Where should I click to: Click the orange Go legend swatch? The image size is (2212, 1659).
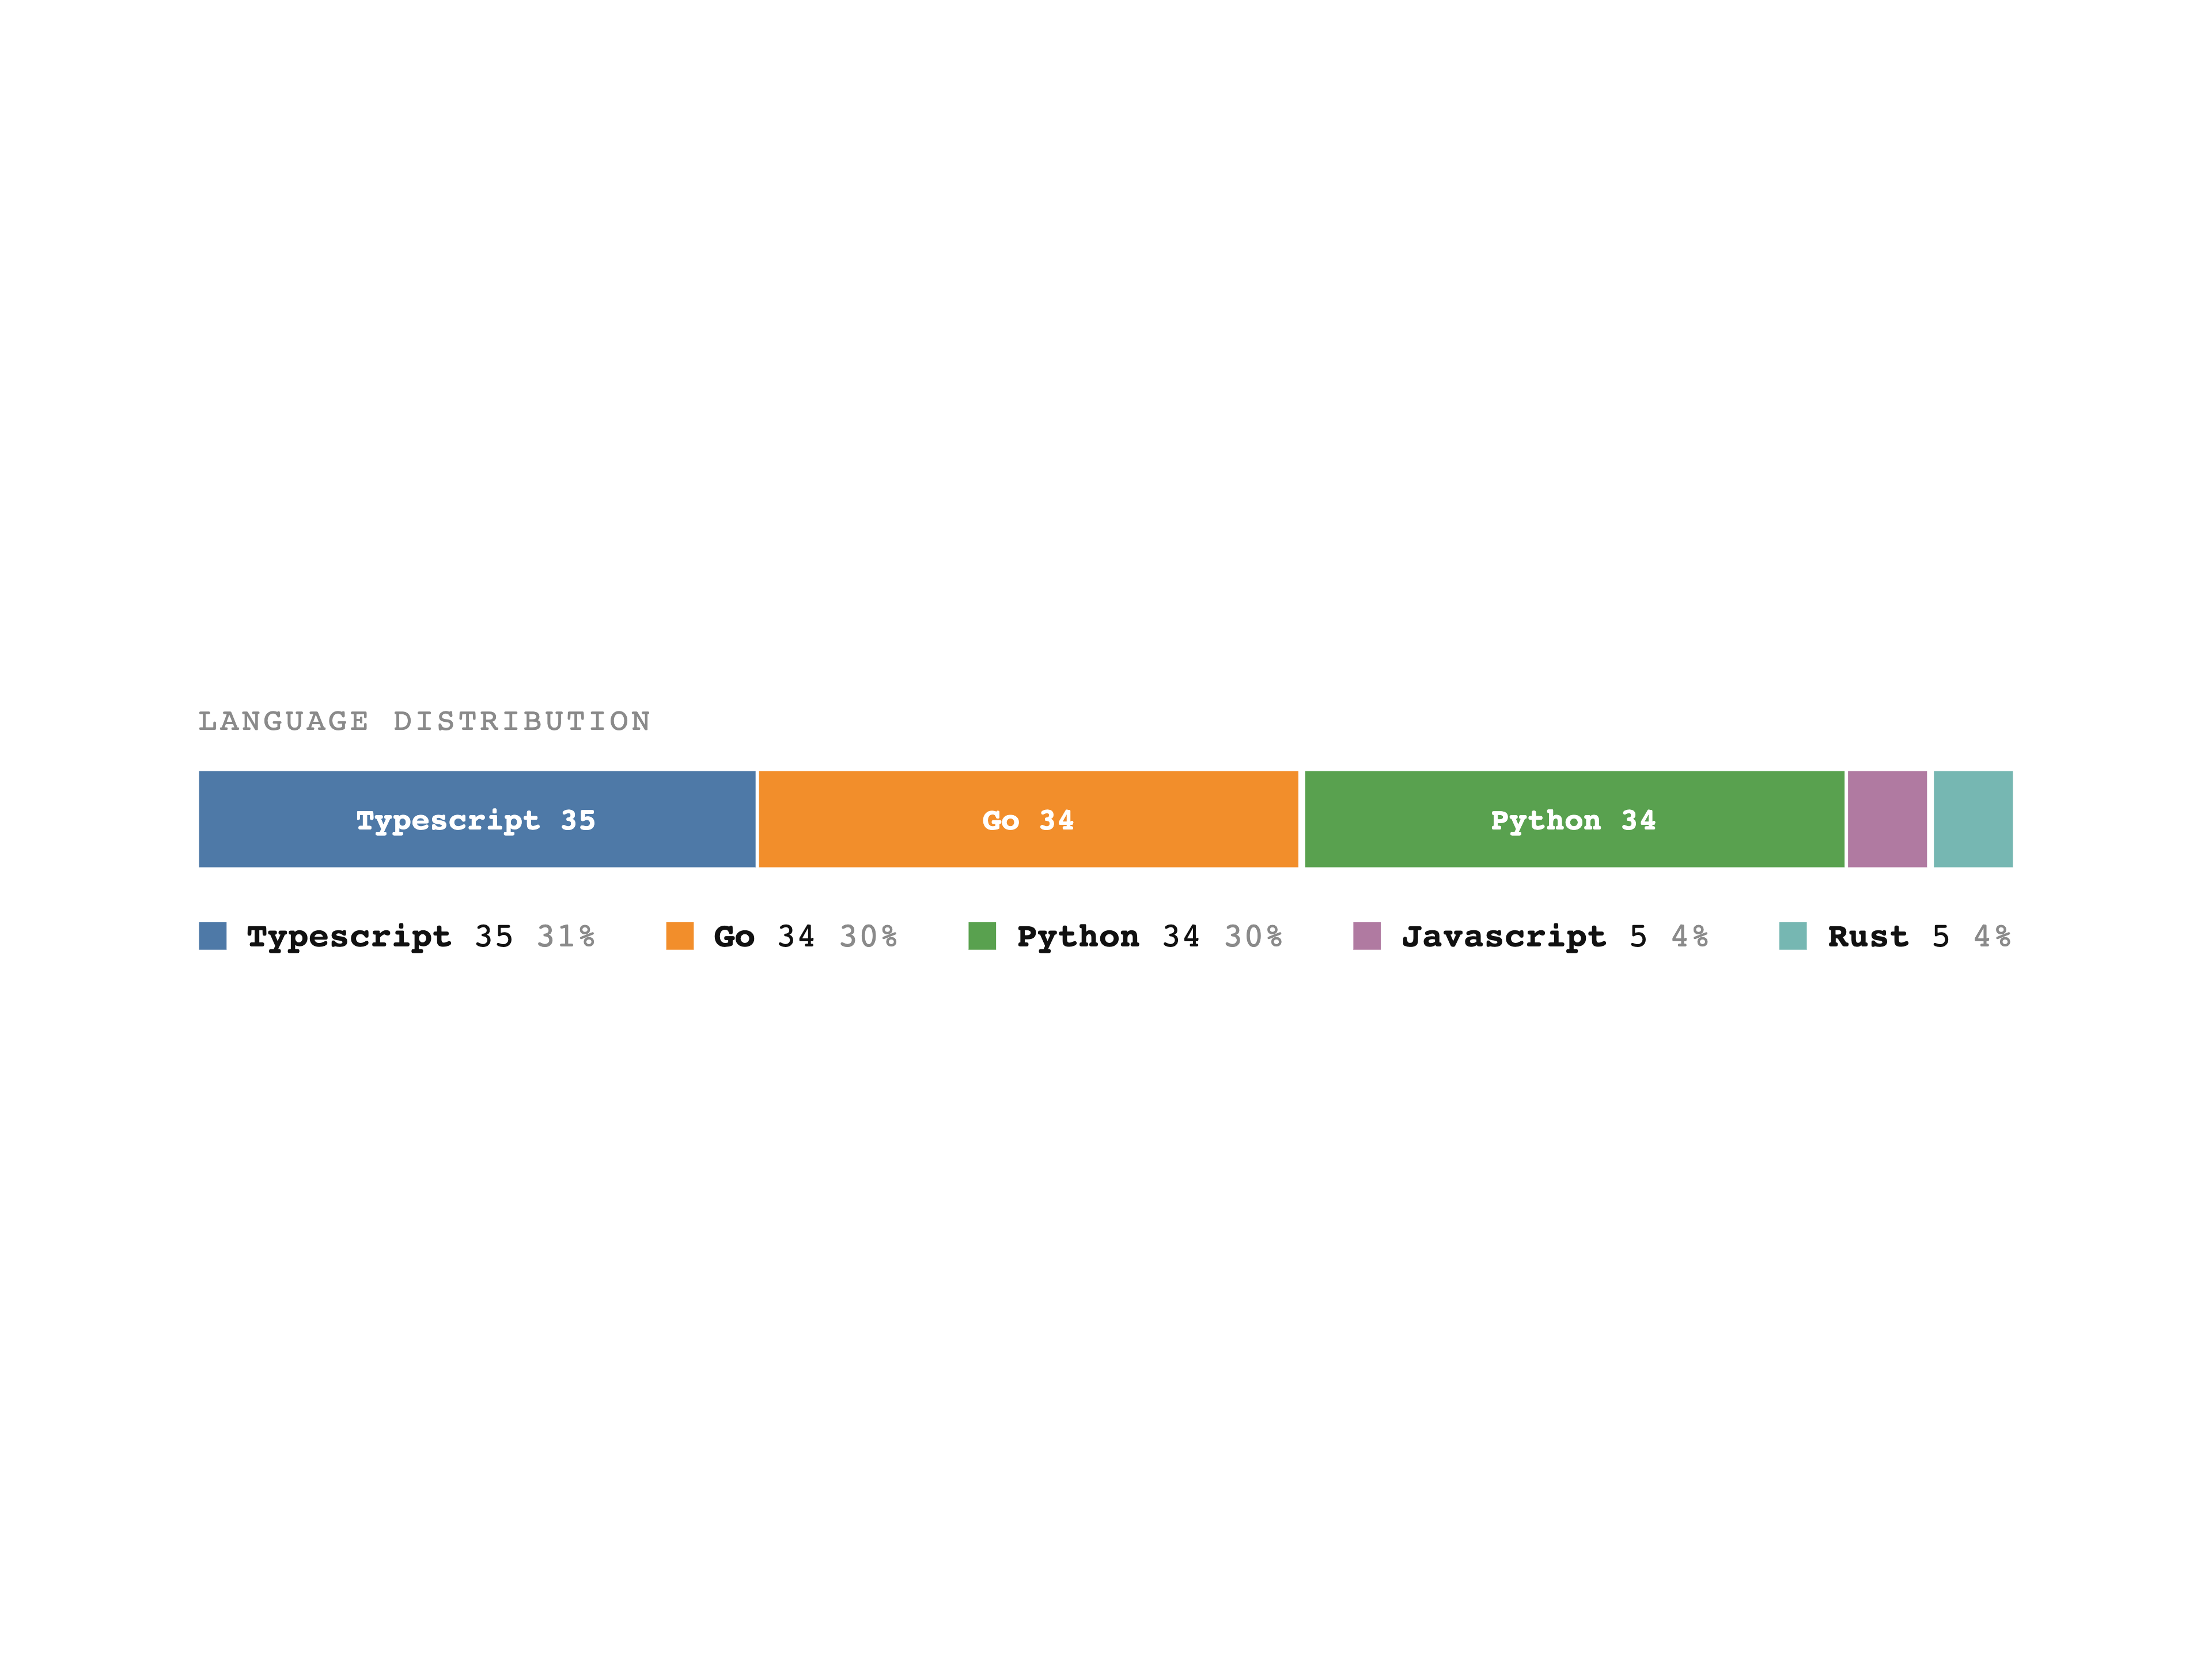click(680, 936)
